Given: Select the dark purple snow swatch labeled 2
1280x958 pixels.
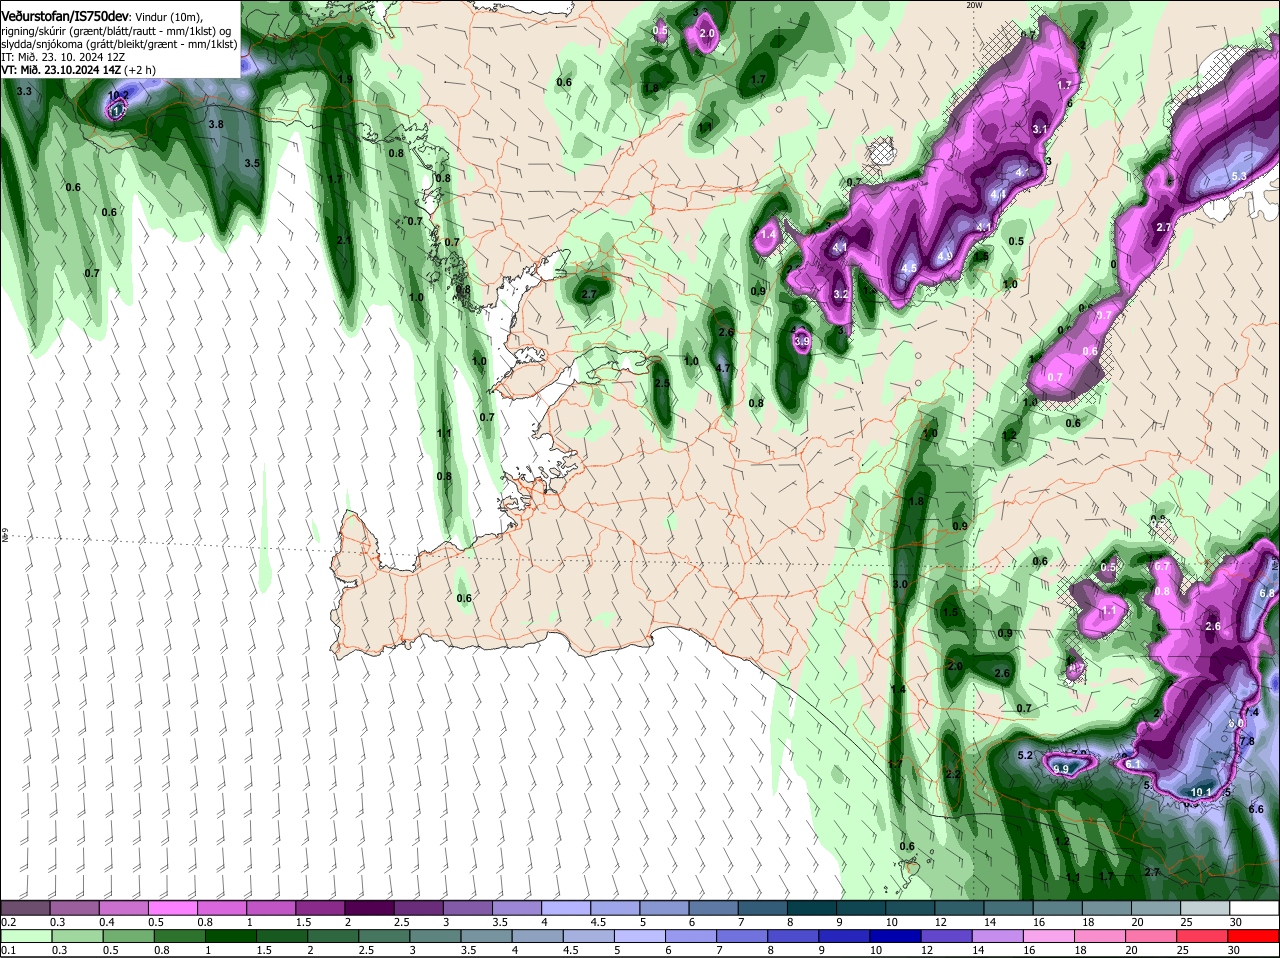Looking at the screenshot, I should tap(369, 908).
